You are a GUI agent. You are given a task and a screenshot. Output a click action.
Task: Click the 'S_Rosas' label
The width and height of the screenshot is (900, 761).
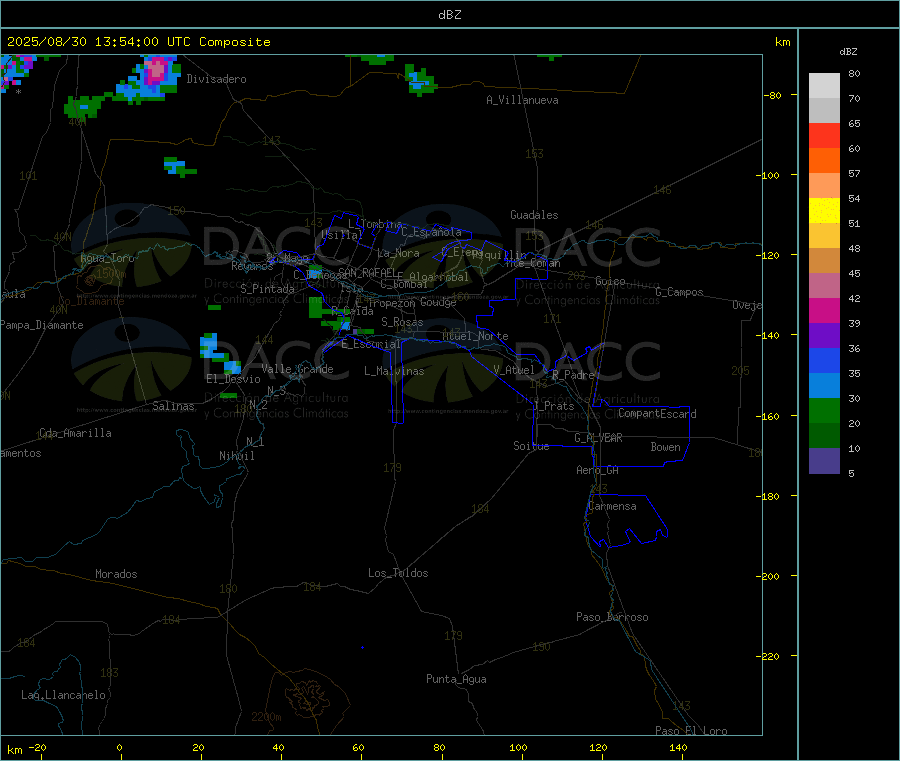pyautogui.click(x=402, y=322)
